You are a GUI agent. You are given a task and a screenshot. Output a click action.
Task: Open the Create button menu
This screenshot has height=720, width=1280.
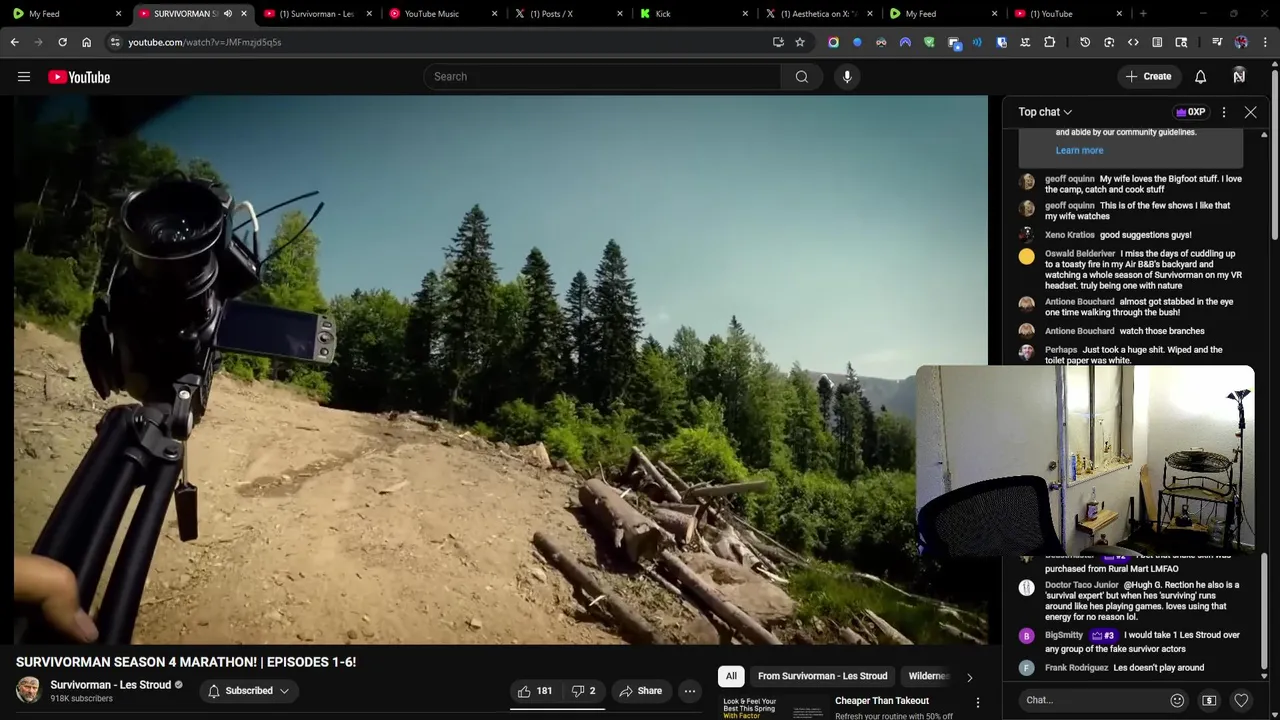(1148, 76)
